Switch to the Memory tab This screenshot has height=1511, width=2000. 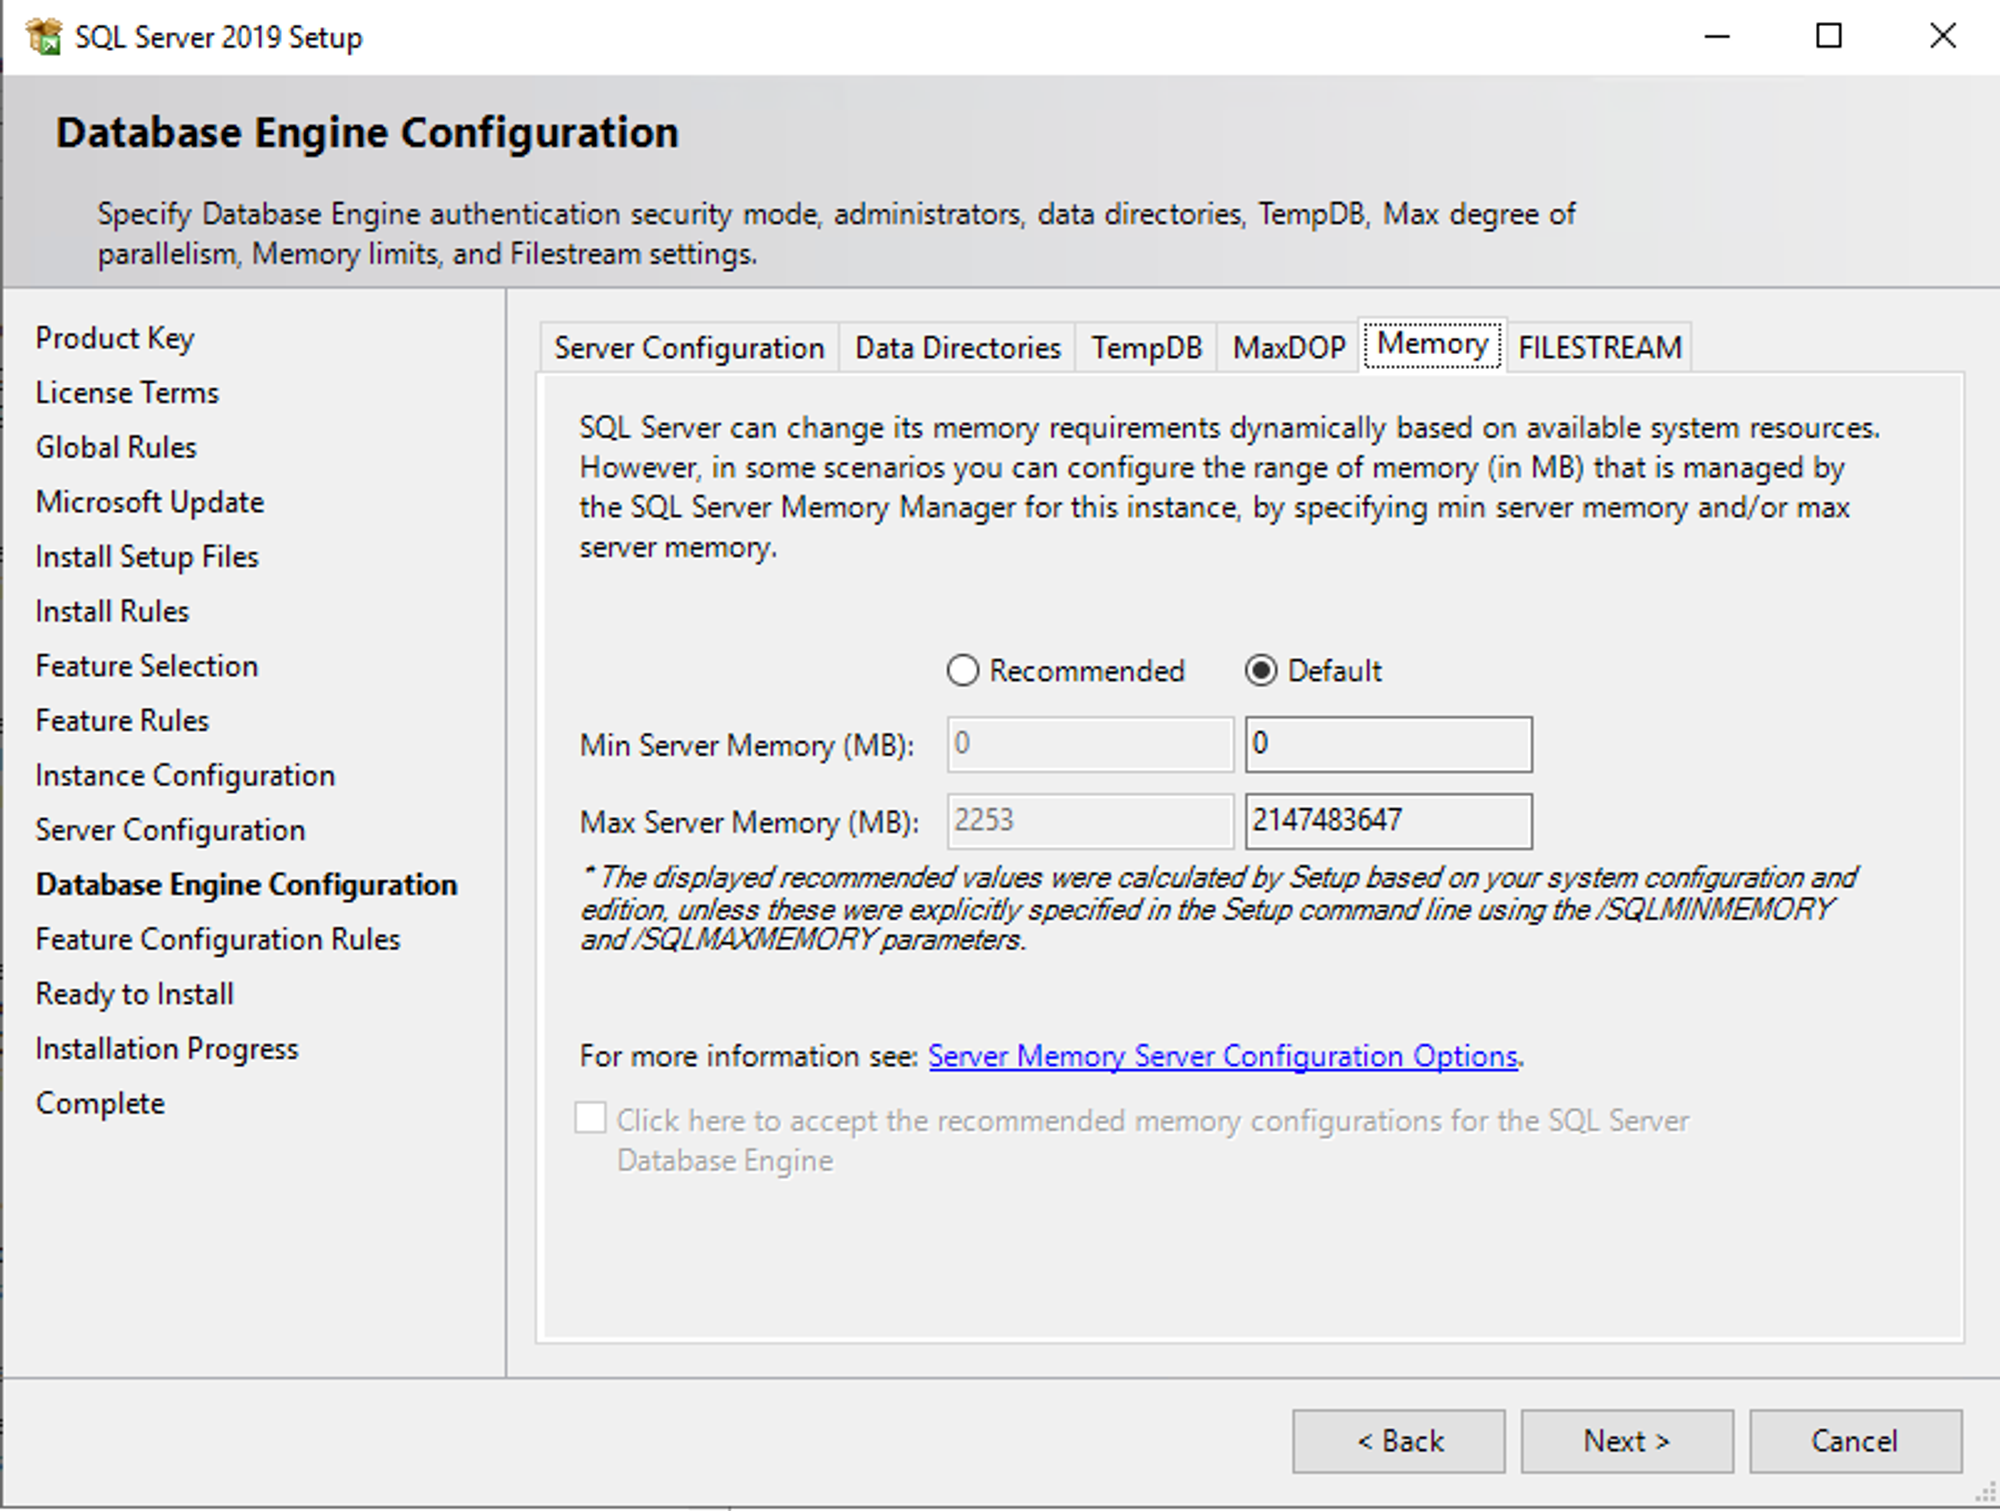(1432, 345)
